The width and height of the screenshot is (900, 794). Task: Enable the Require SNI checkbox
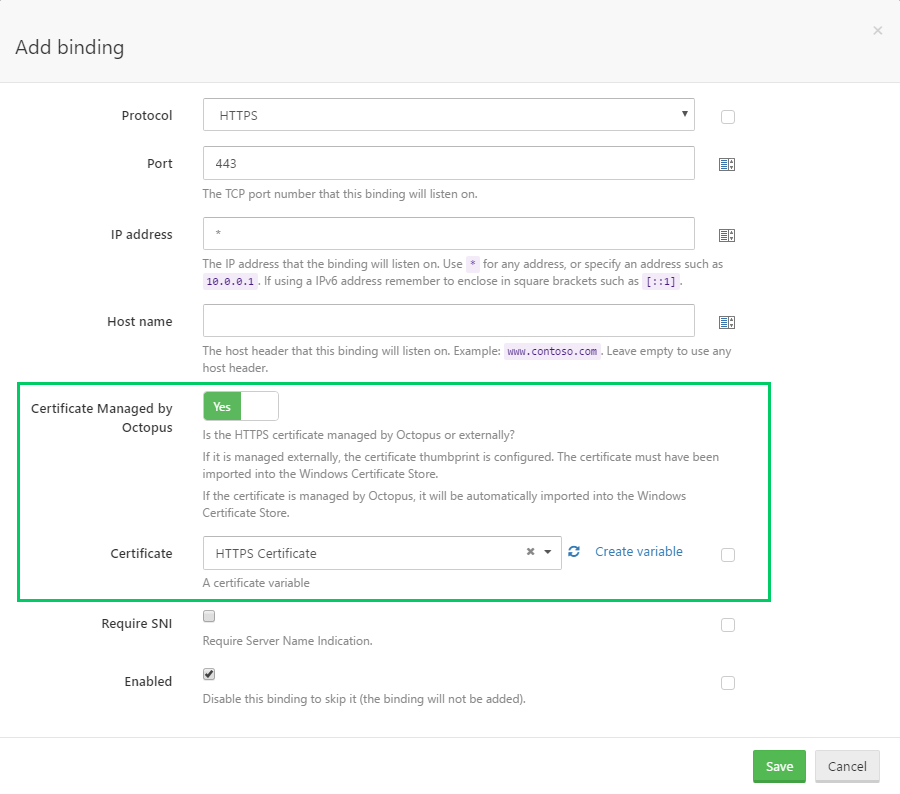point(208,615)
